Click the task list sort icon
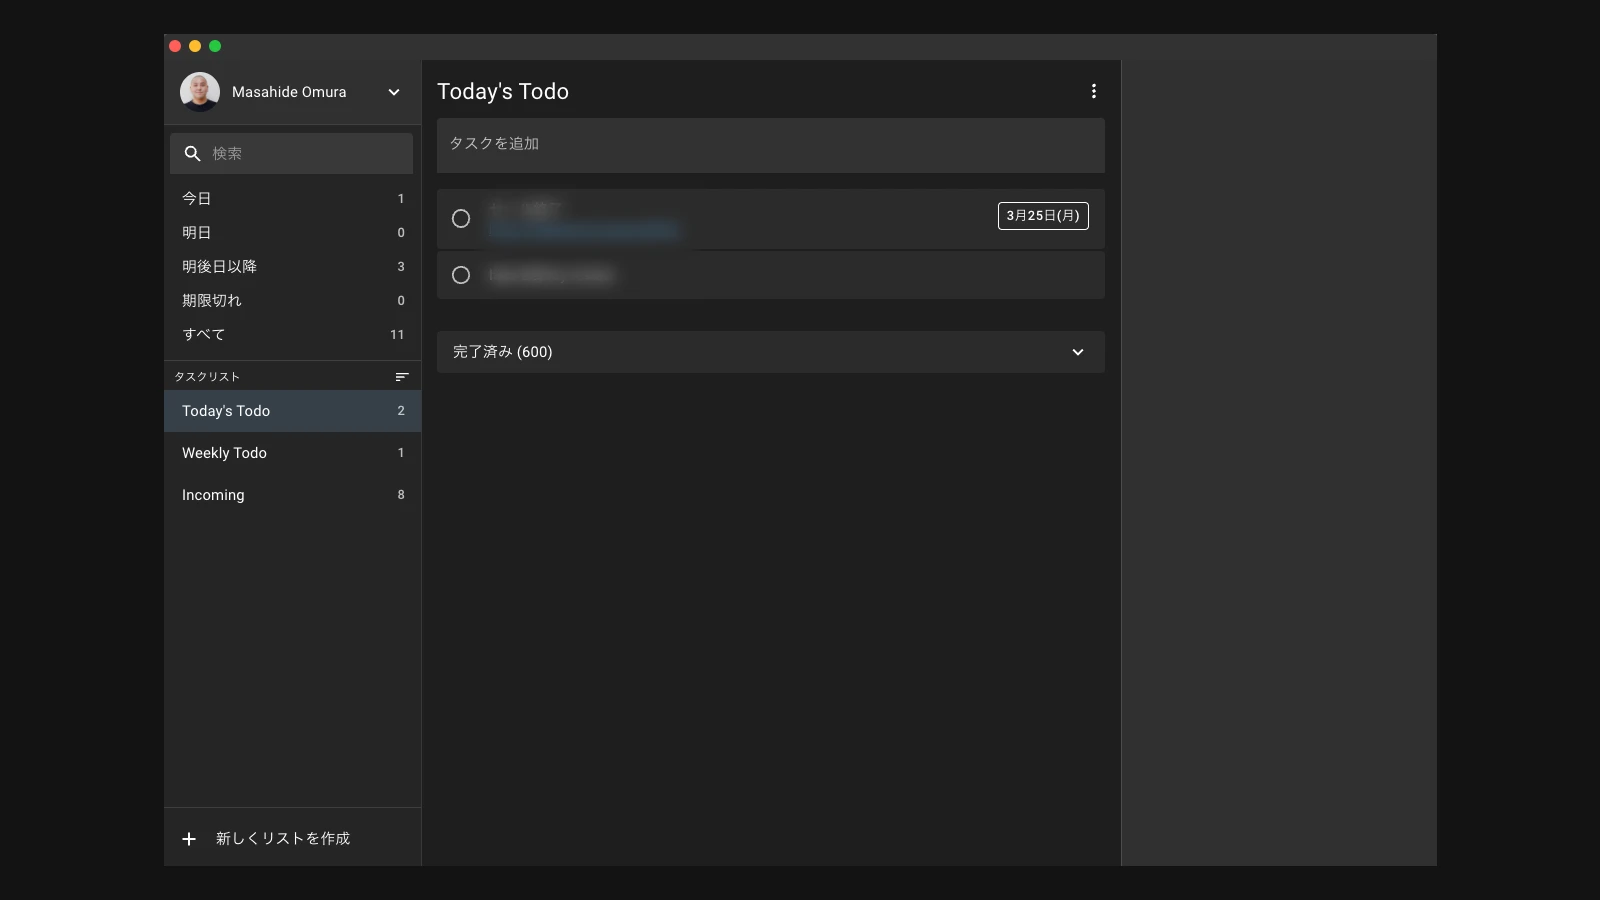 (x=402, y=377)
